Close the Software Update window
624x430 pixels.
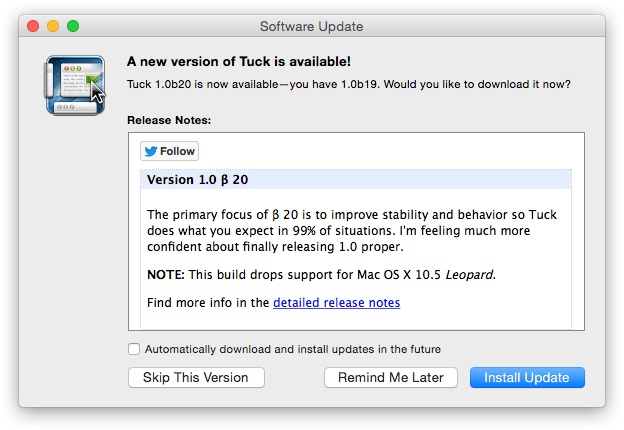(x=34, y=26)
